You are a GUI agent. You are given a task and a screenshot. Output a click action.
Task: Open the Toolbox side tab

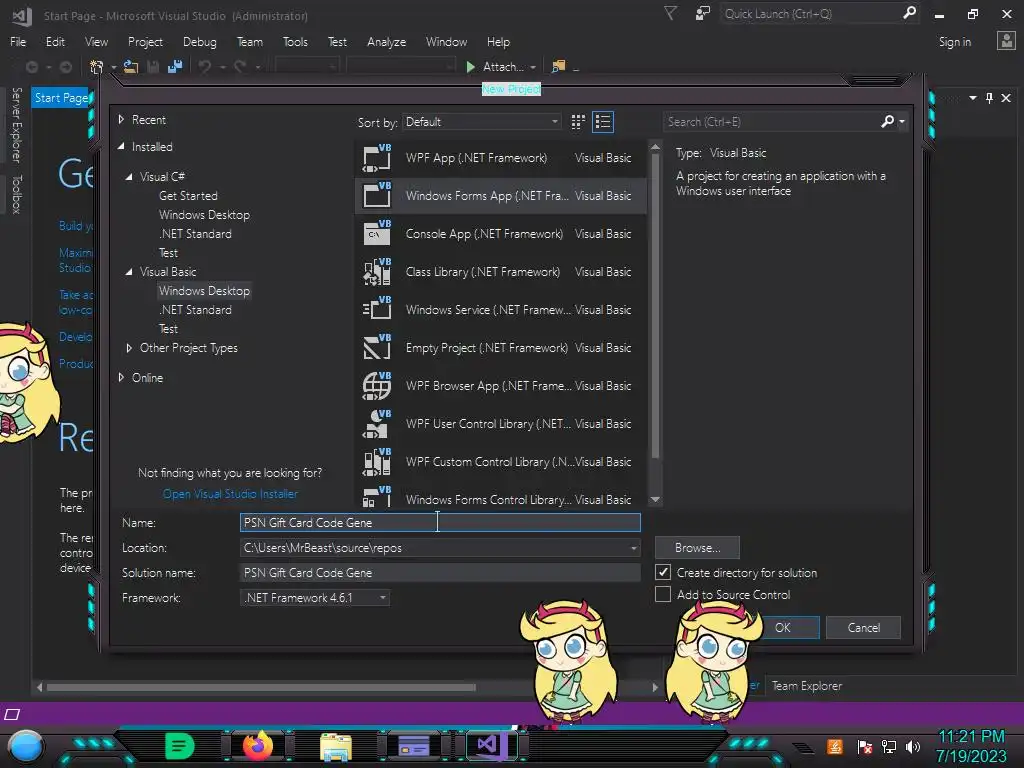tap(17, 194)
